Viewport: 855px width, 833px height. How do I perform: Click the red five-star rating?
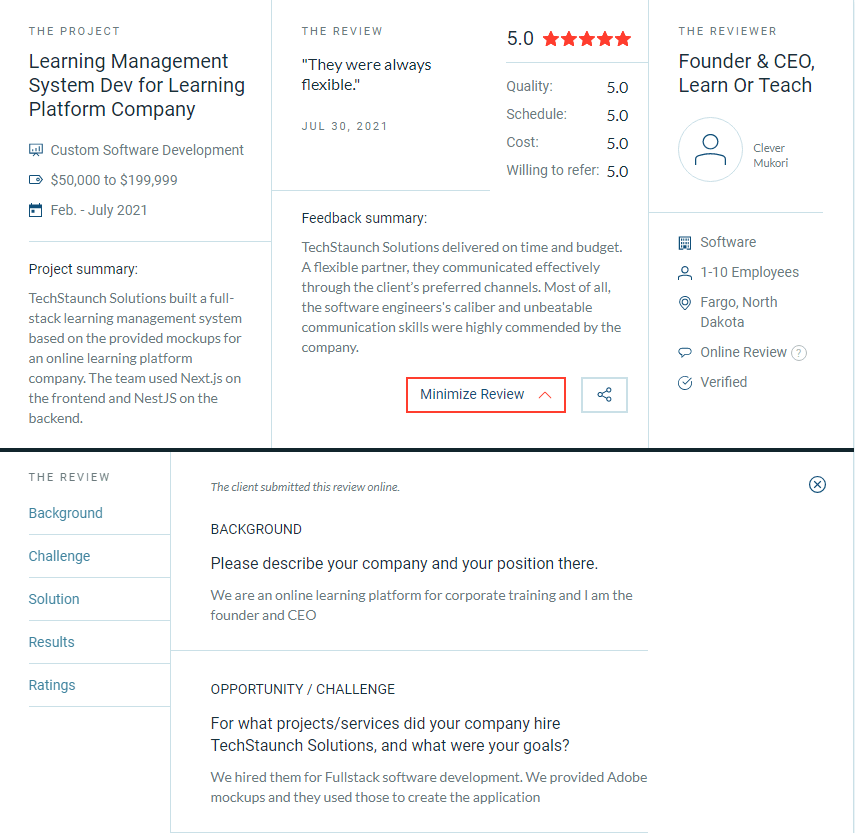[587, 40]
